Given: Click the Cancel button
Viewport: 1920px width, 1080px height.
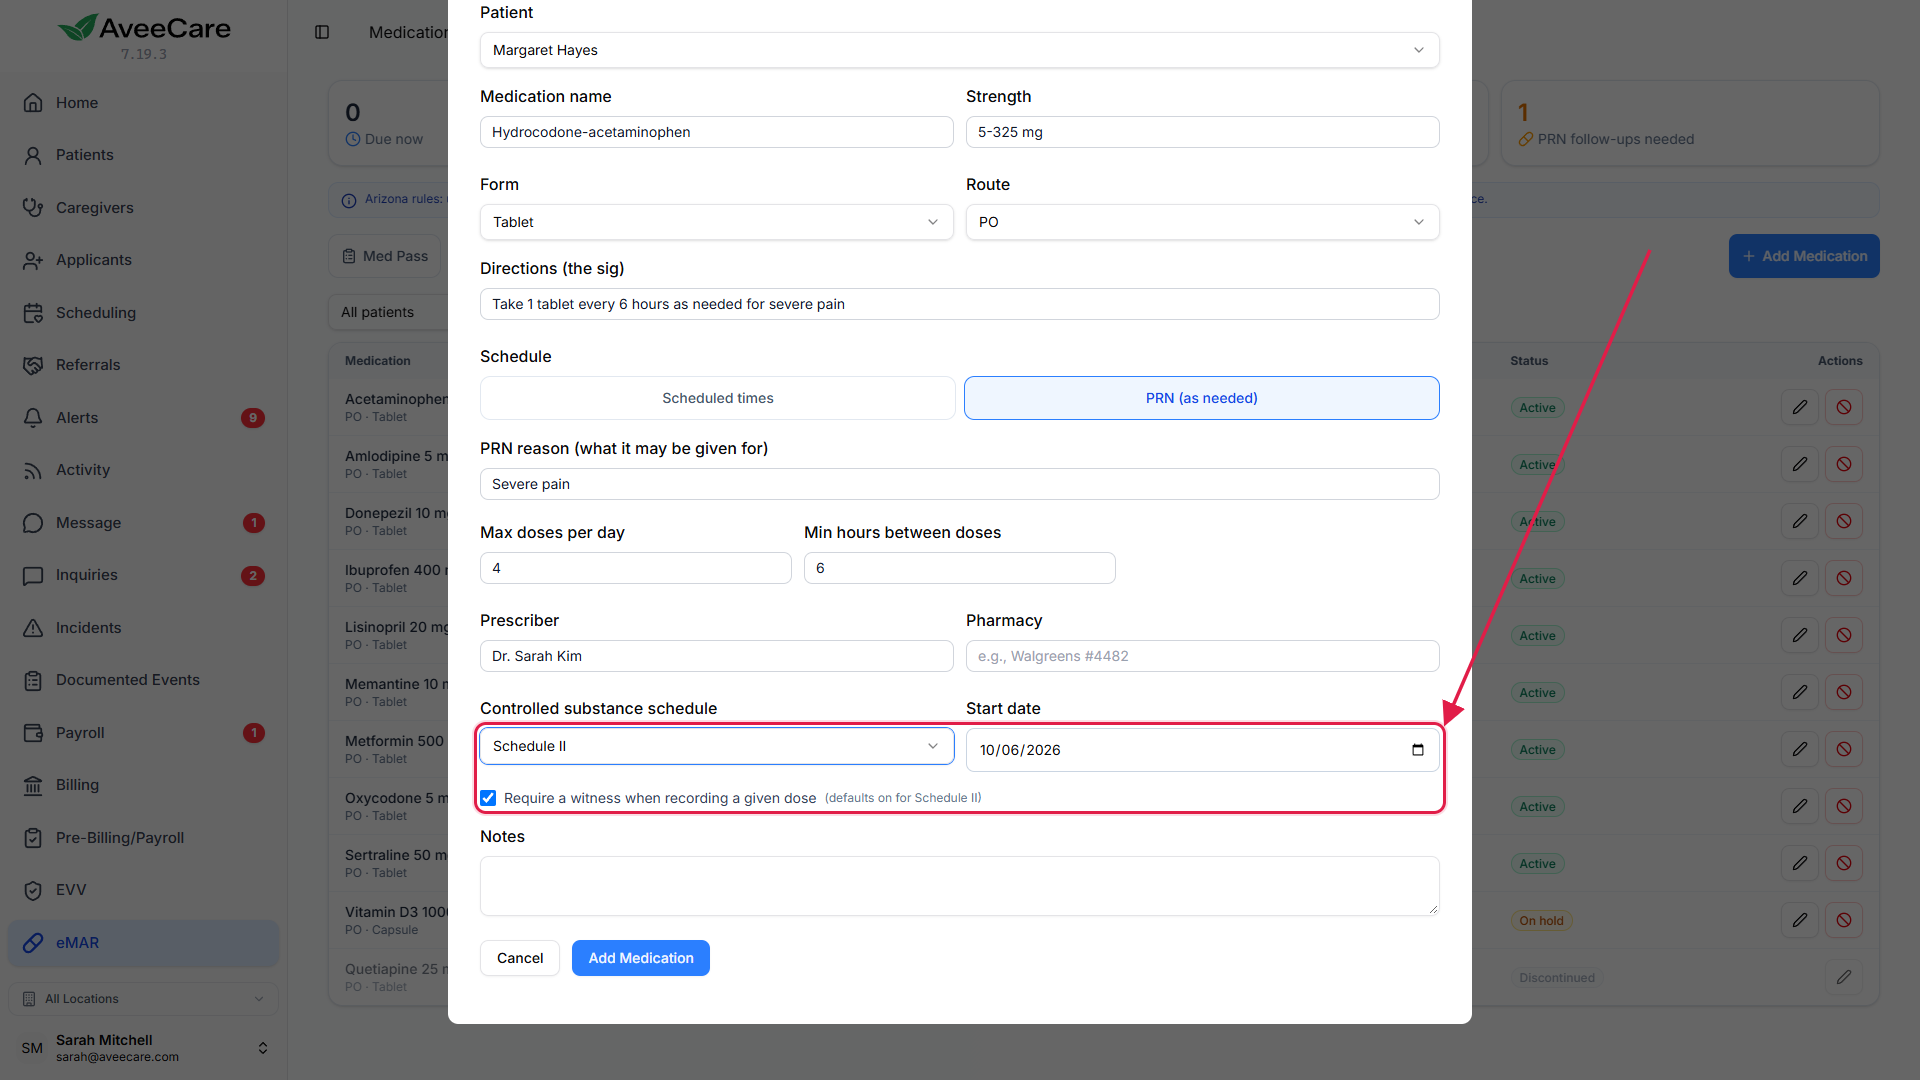Looking at the screenshot, I should tap(520, 958).
